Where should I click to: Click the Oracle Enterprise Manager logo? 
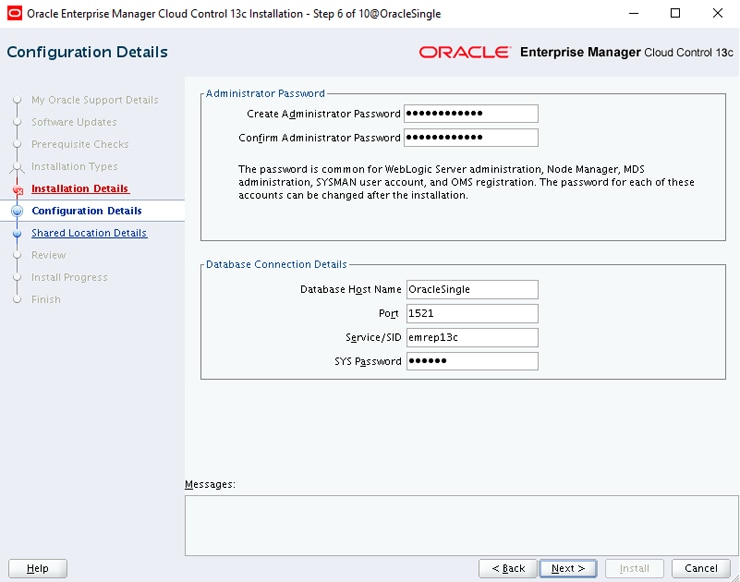coord(576,52)
